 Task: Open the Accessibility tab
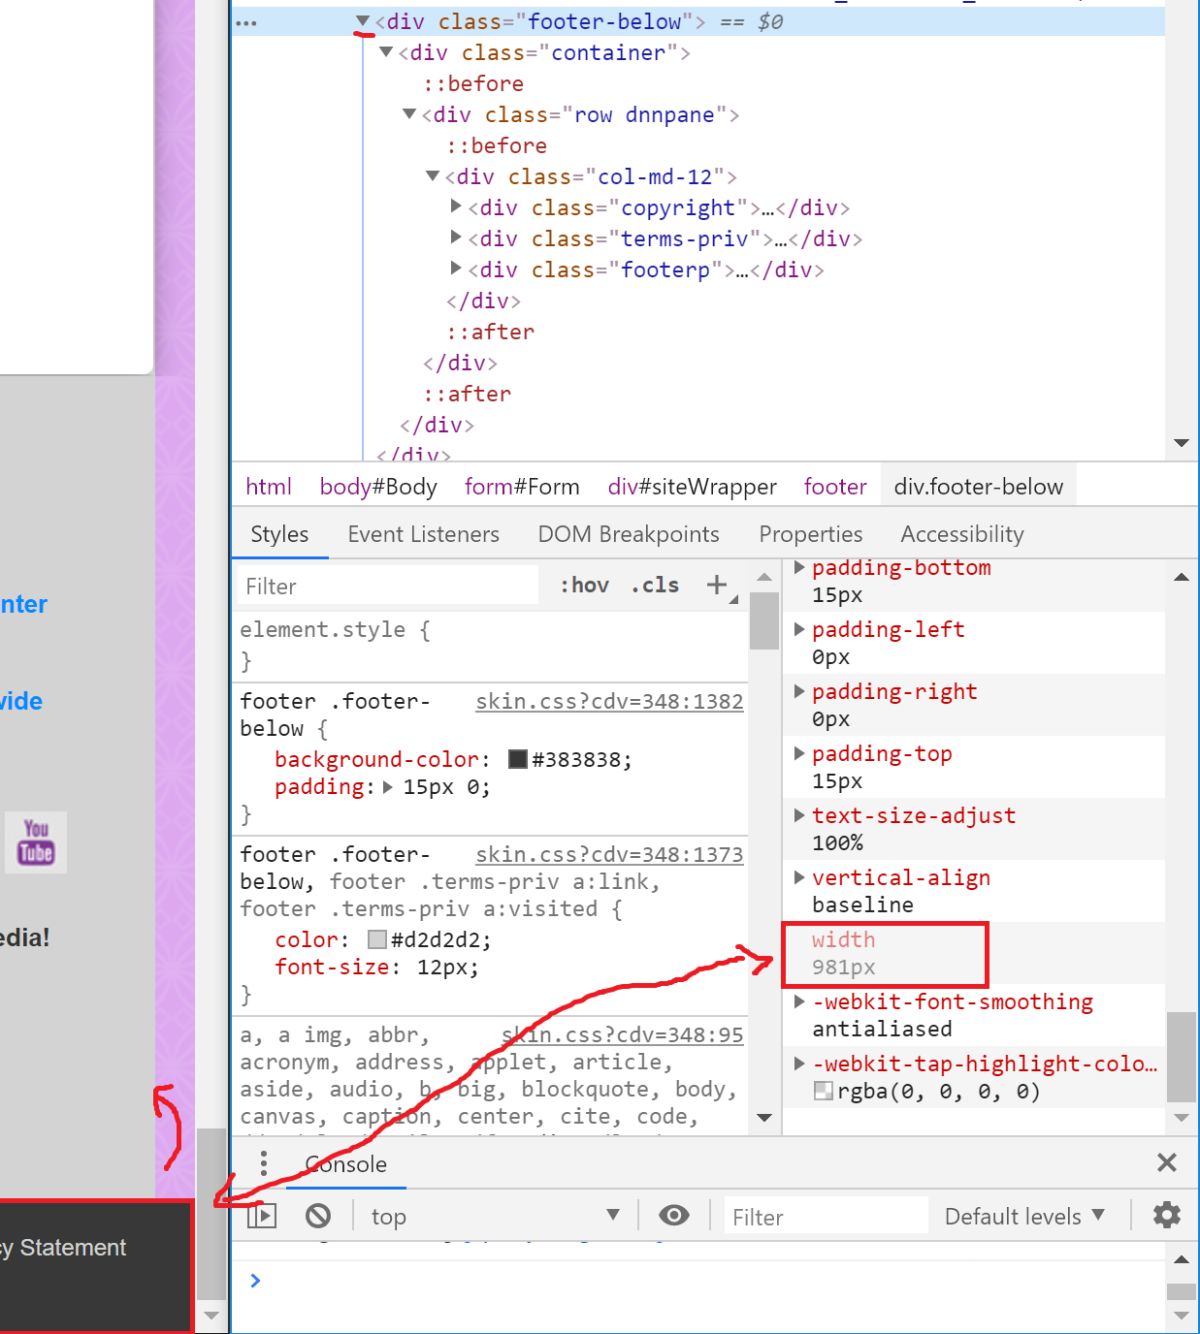pyautogui.click(x=962, y=534)
